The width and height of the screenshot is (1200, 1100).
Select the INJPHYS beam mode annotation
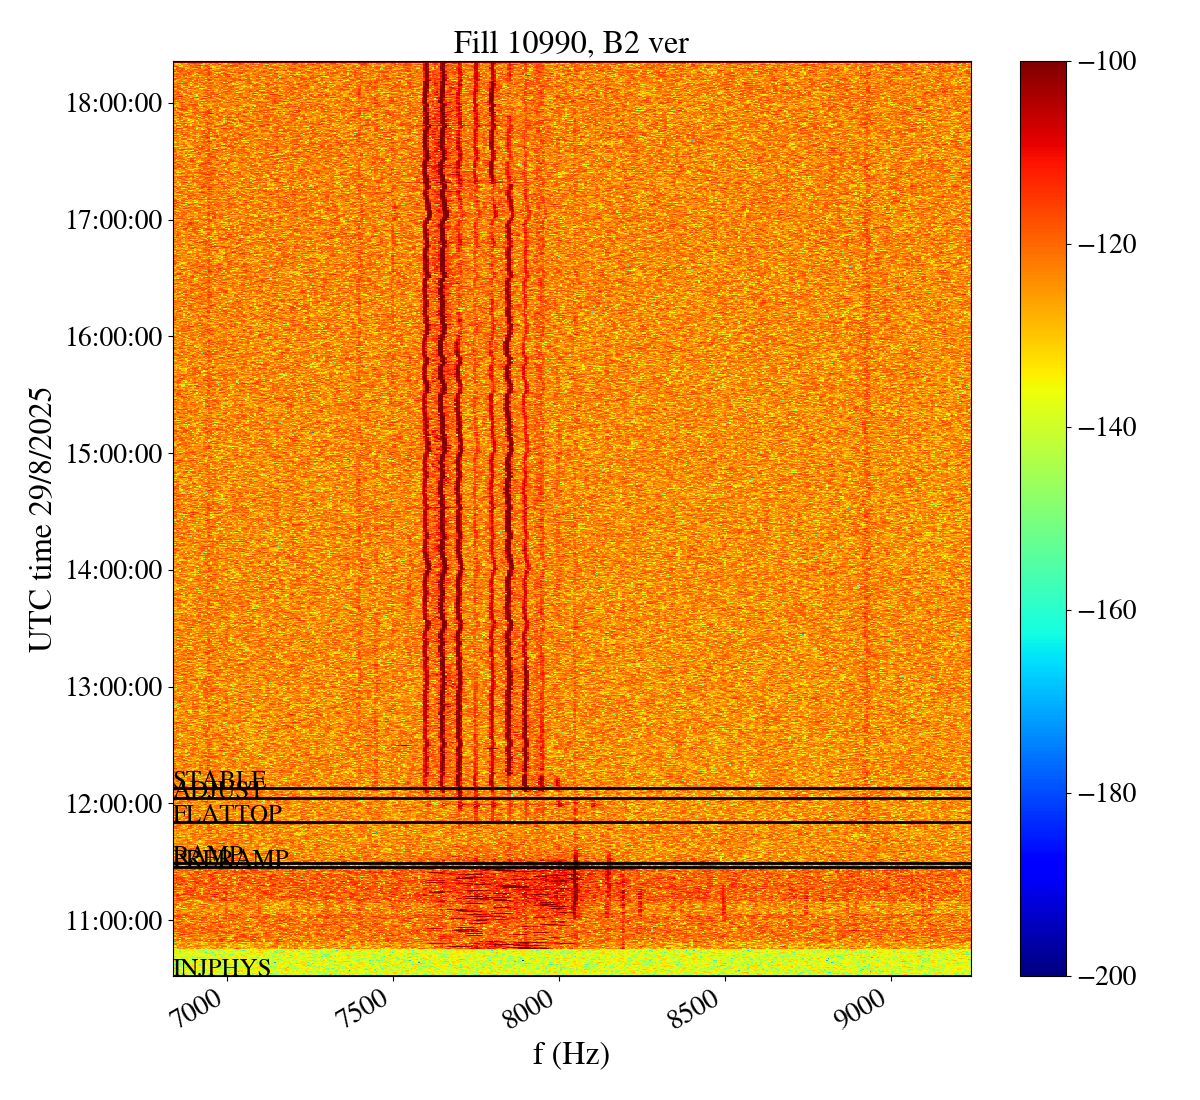click(222, 967)
